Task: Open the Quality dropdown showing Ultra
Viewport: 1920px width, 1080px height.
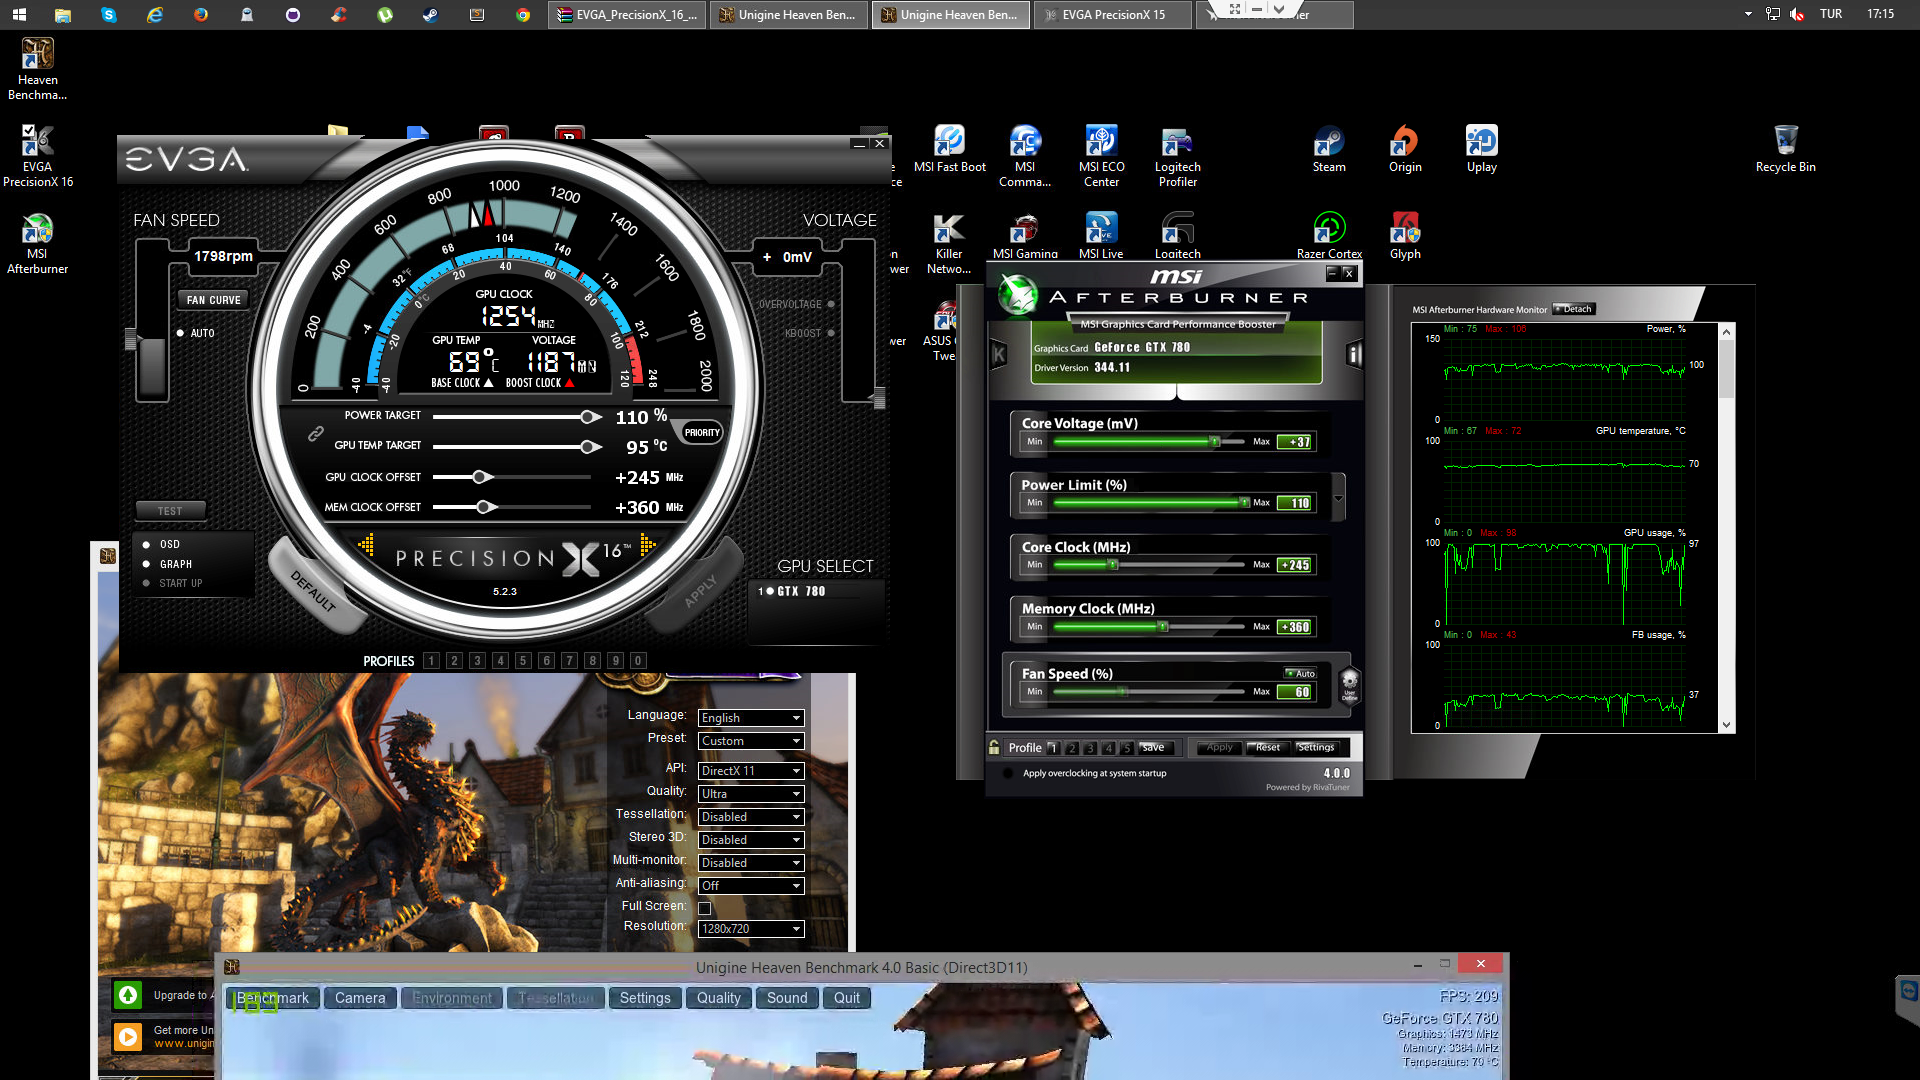Action: click(751, 794)
